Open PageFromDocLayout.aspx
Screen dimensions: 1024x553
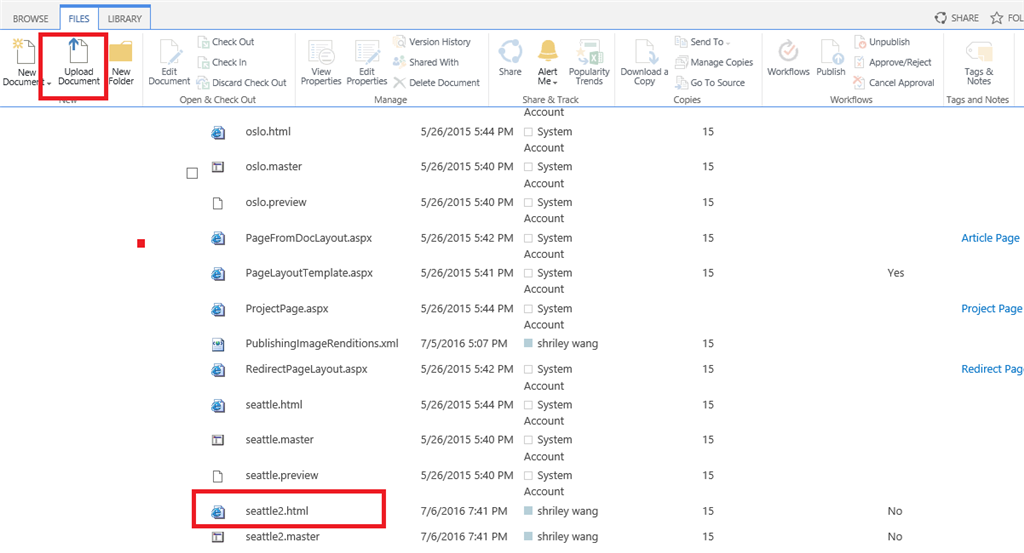(308, 238)
